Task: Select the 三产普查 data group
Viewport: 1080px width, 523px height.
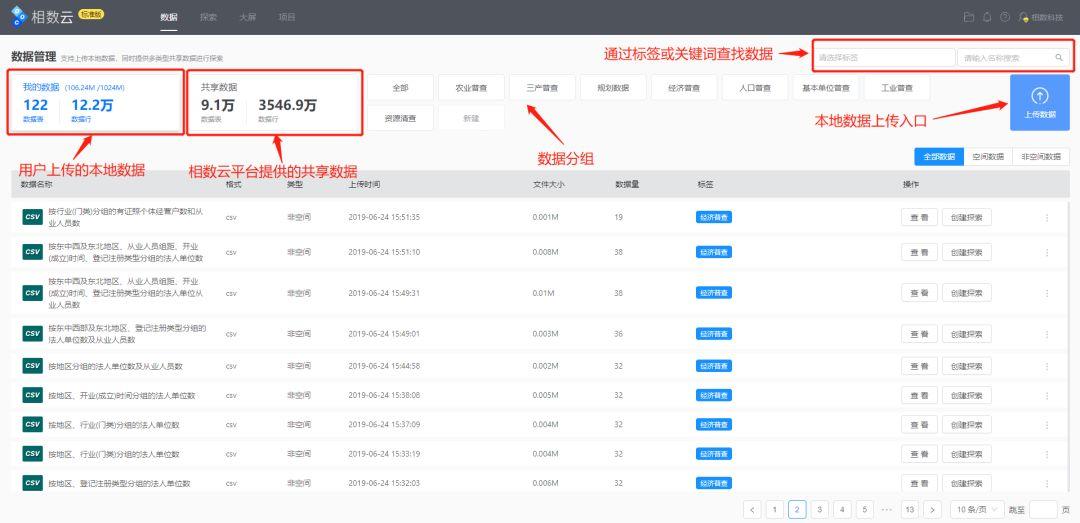Action: [x=542, y=88]
